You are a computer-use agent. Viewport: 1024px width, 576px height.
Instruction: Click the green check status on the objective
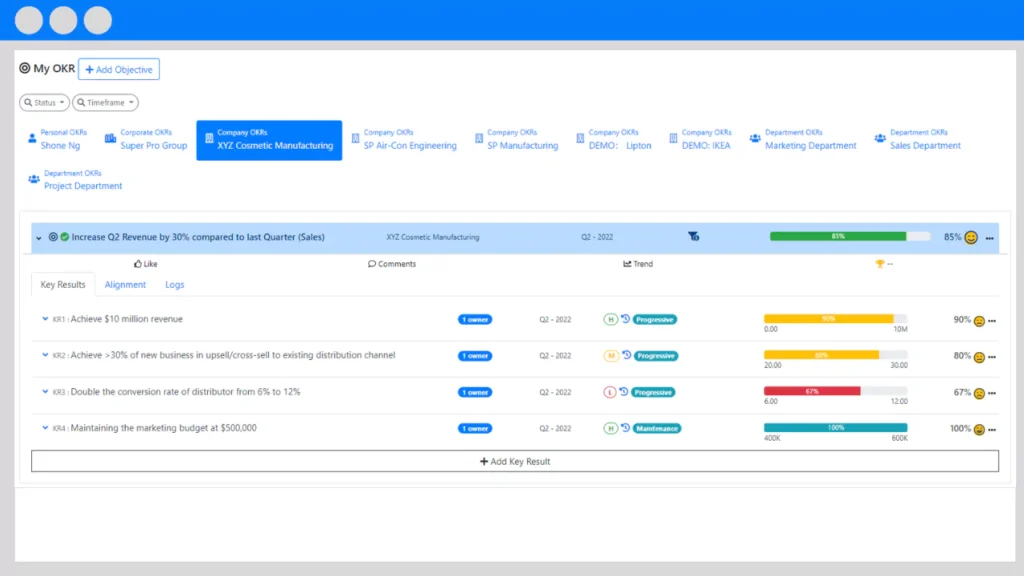click(x=64, y=237)
